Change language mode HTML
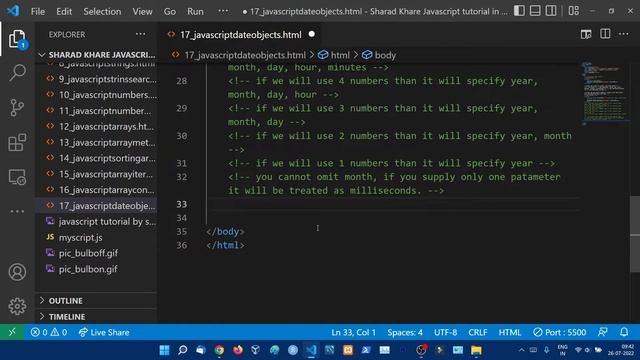640x360 pixels. coord(509,332)
